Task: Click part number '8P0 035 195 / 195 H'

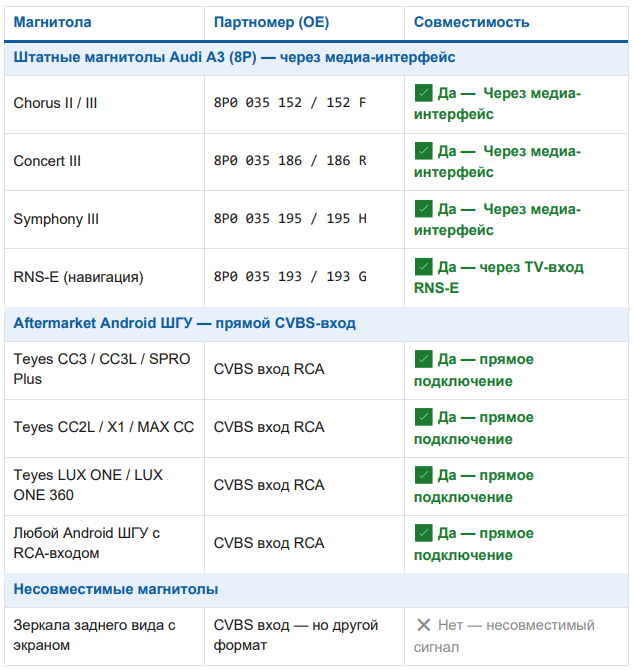Action: pos(290,219)
